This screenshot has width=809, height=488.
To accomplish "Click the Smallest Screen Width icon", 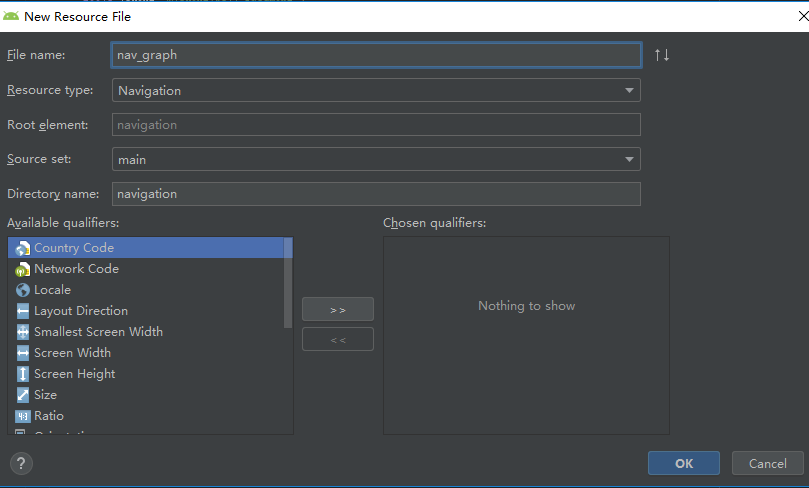I will pyautogui.click(x=23, y=332).
